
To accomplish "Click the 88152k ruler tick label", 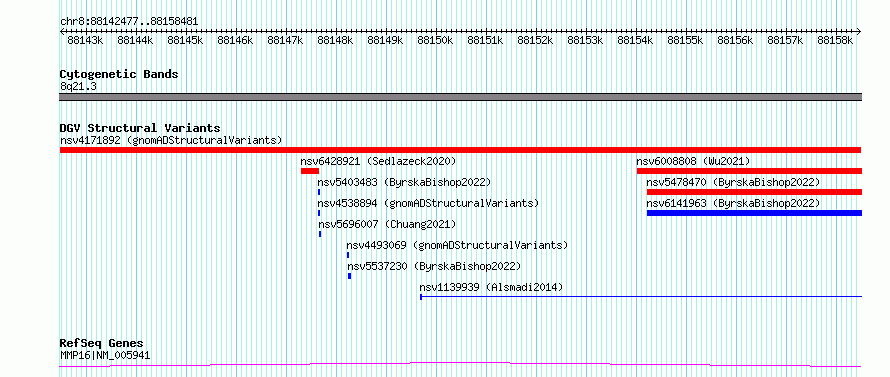I will [535, 41].
